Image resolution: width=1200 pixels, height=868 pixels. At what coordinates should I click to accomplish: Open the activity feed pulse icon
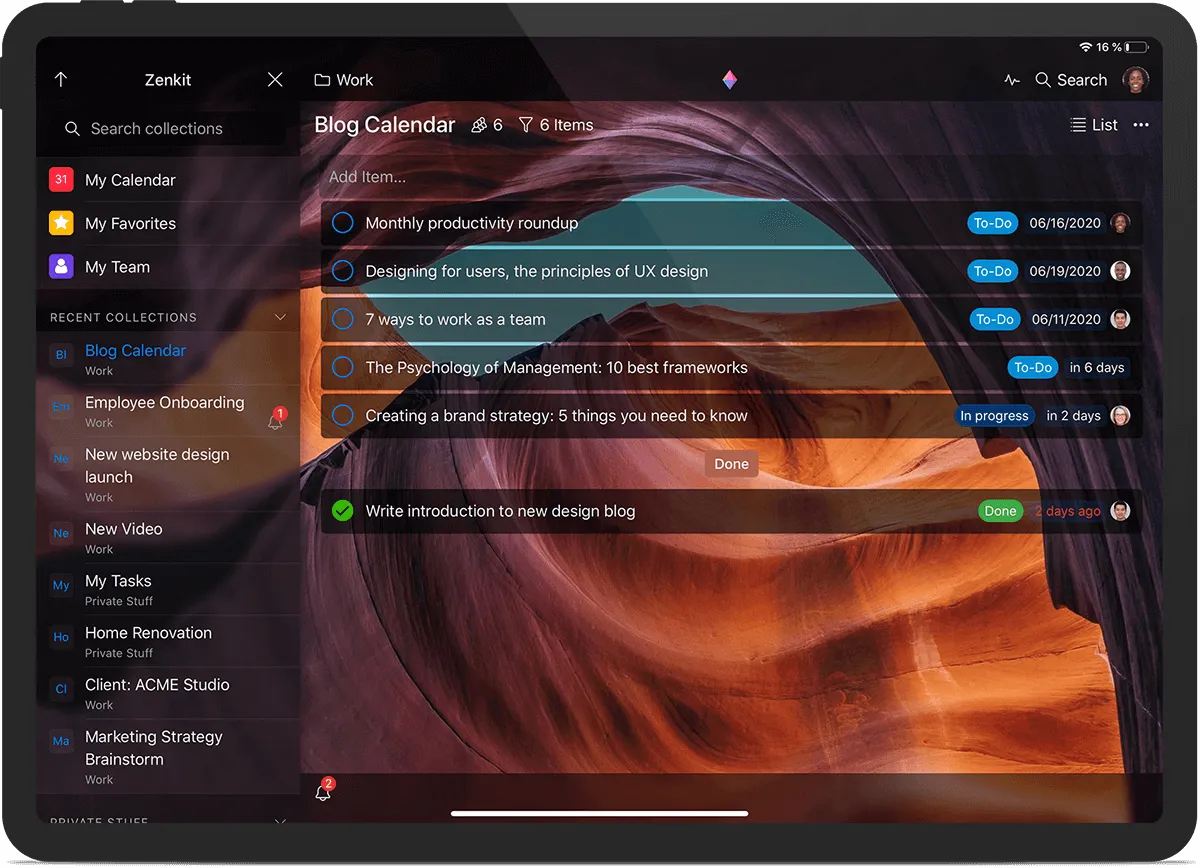pos(1013,79)
